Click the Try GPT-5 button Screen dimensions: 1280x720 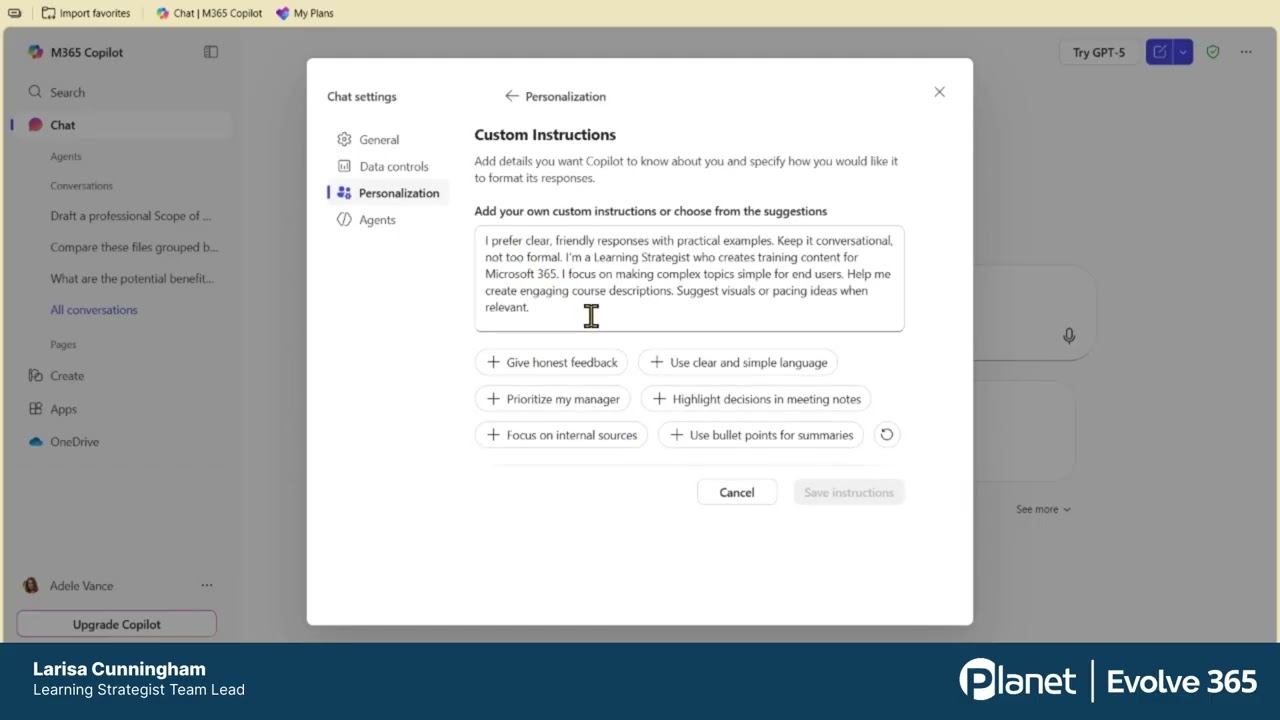[x=1098, y=52]
